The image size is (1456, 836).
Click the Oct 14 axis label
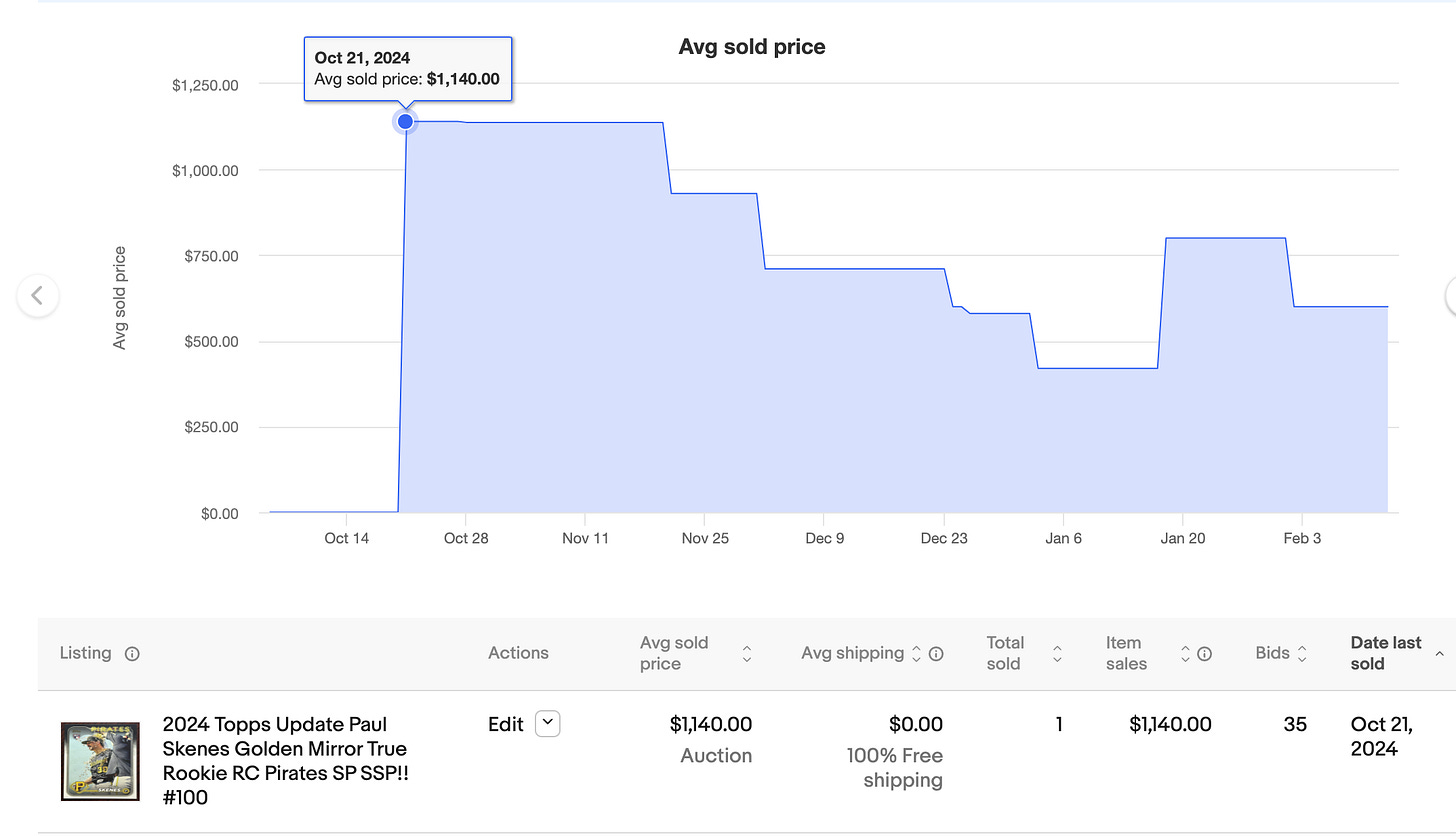(346, 538)
